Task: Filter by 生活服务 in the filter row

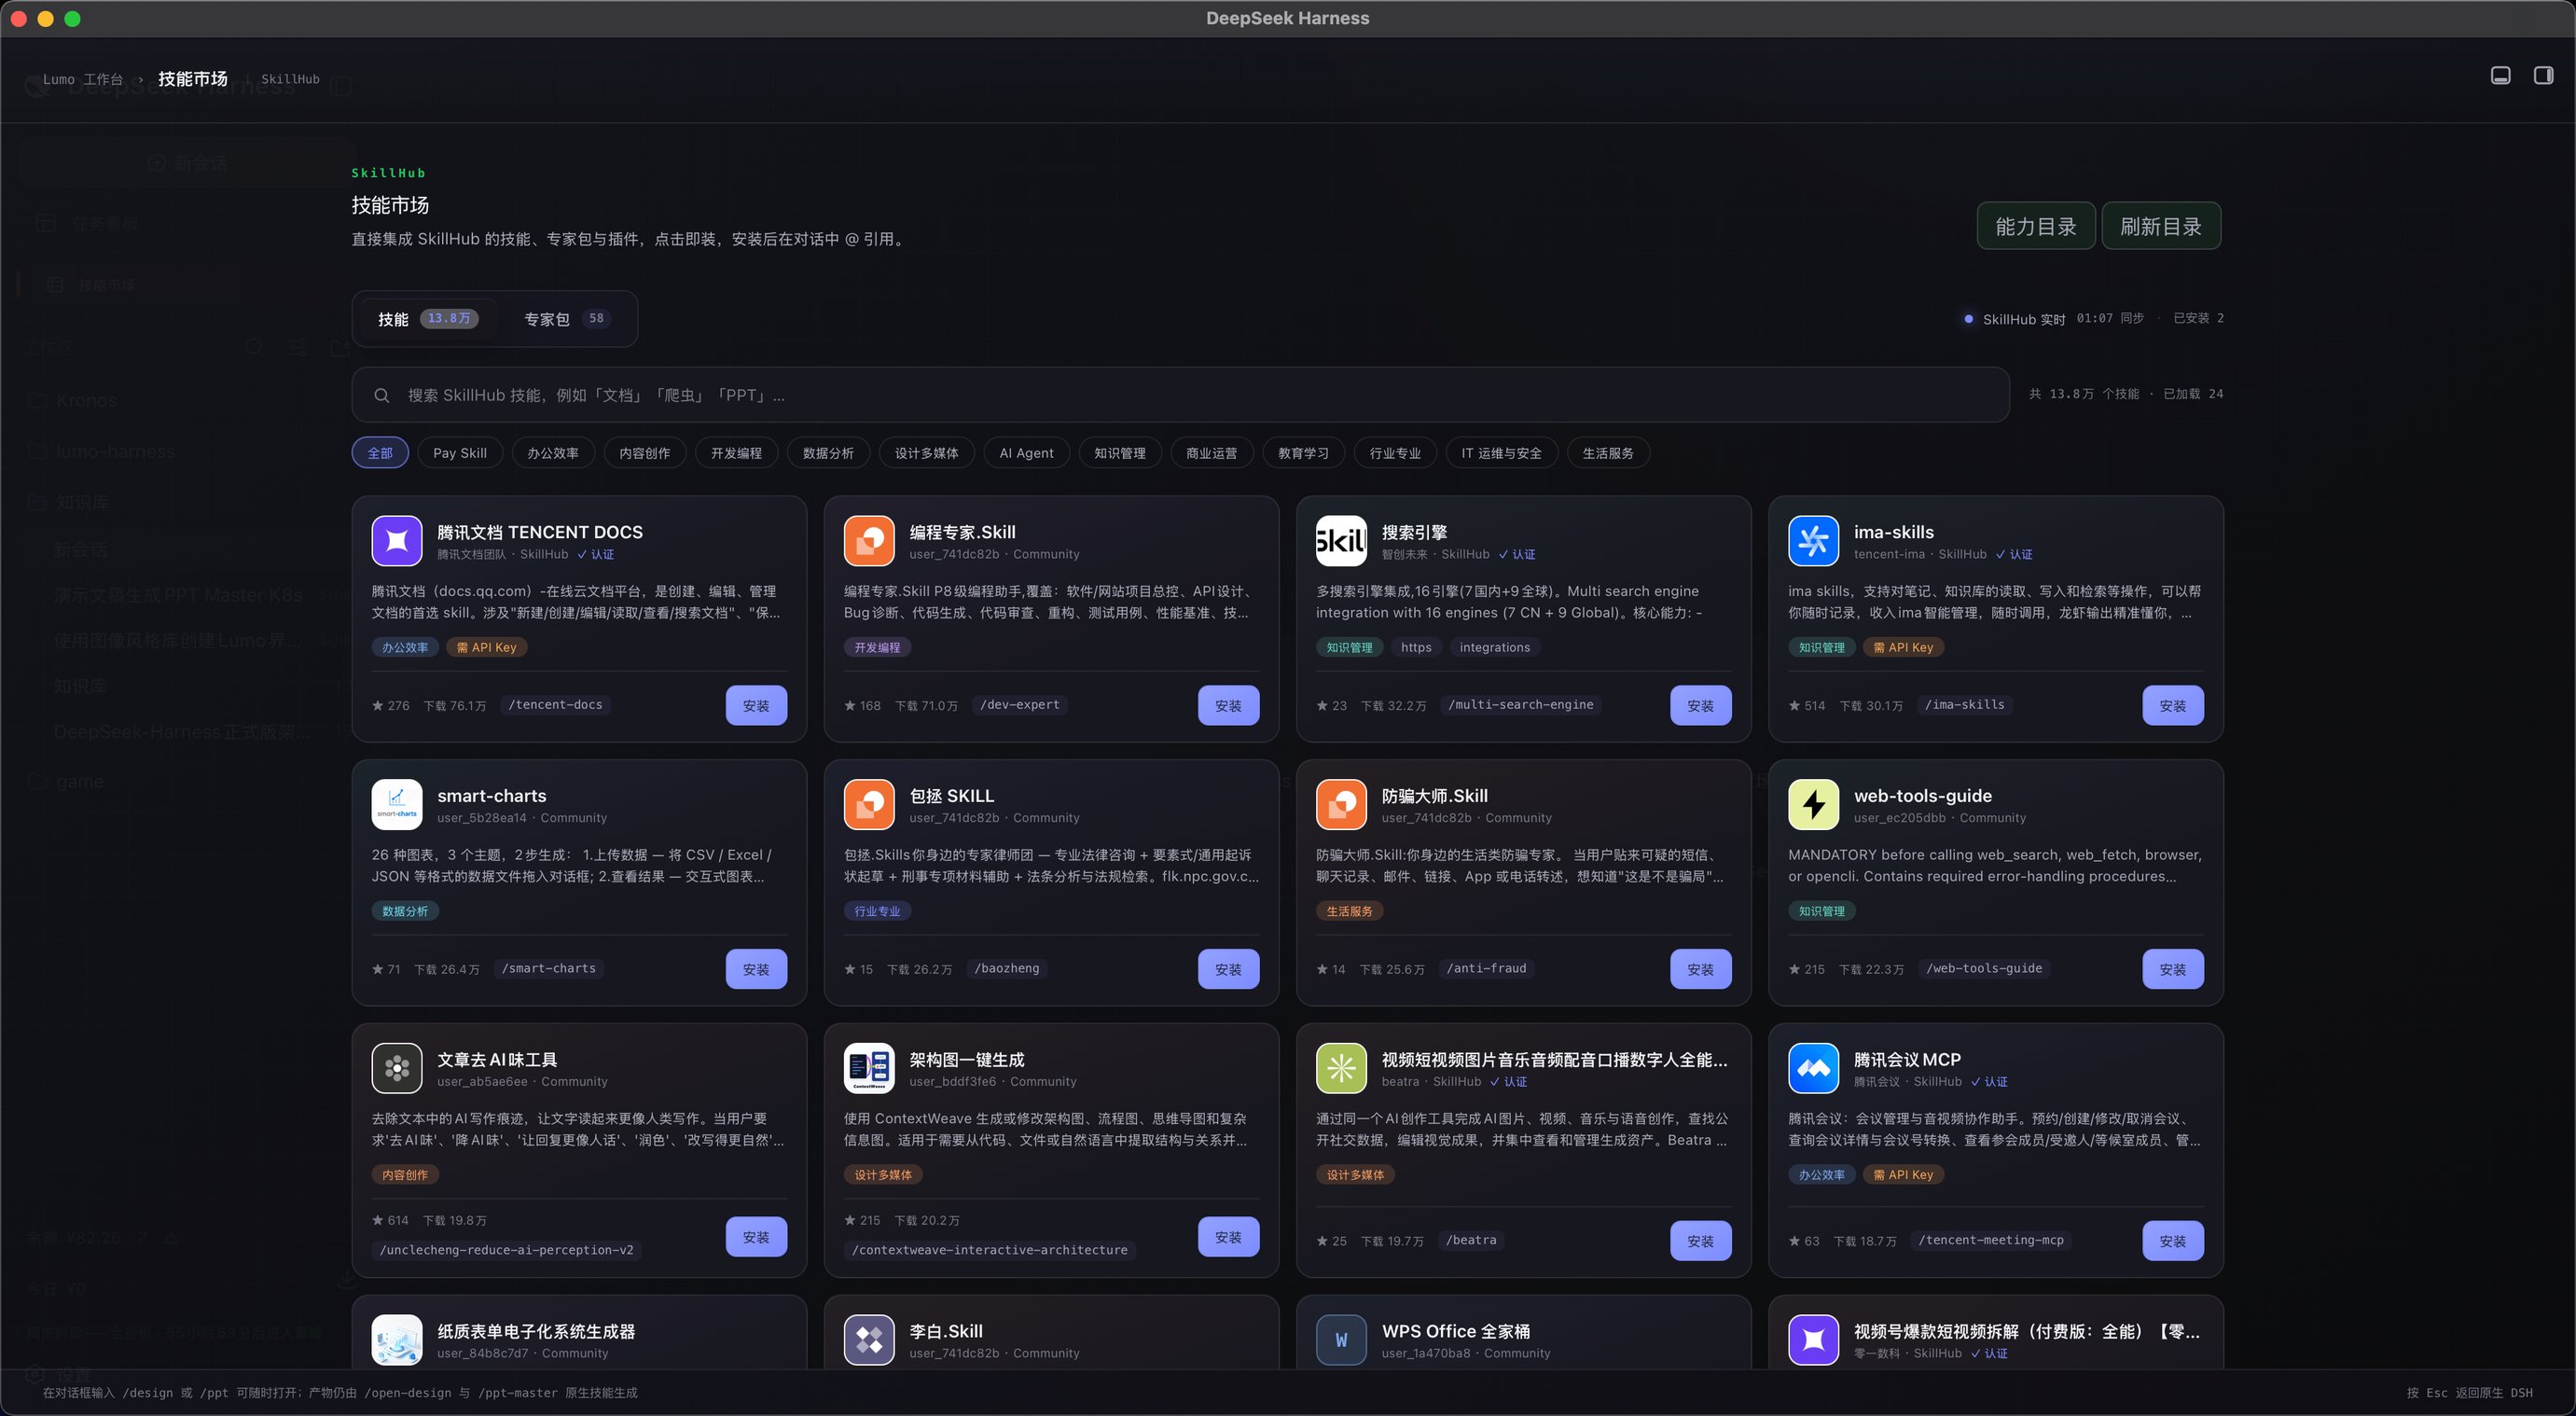Action: click(1608, 453)
